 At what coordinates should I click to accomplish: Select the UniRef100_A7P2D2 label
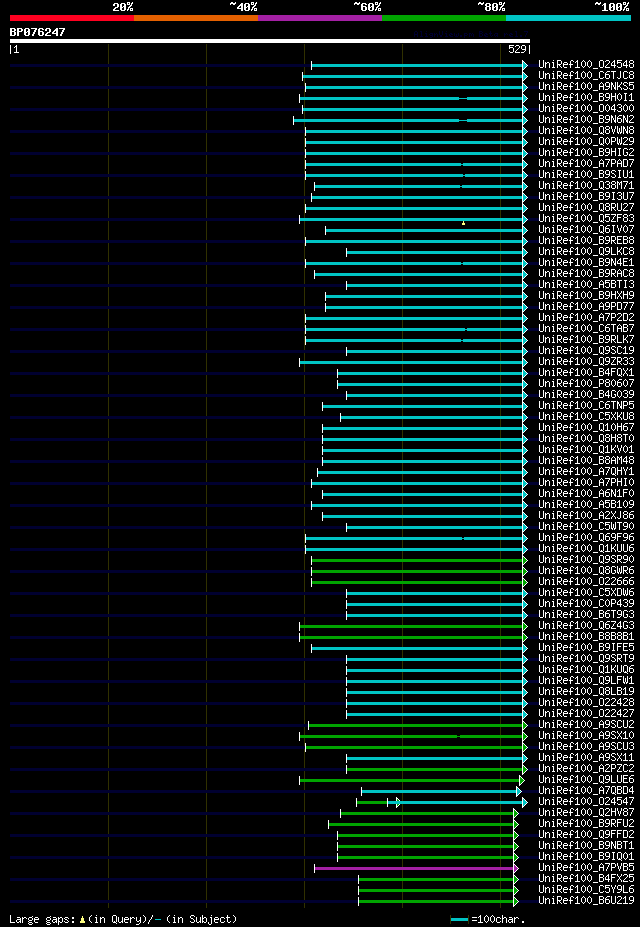click(586, 317)
